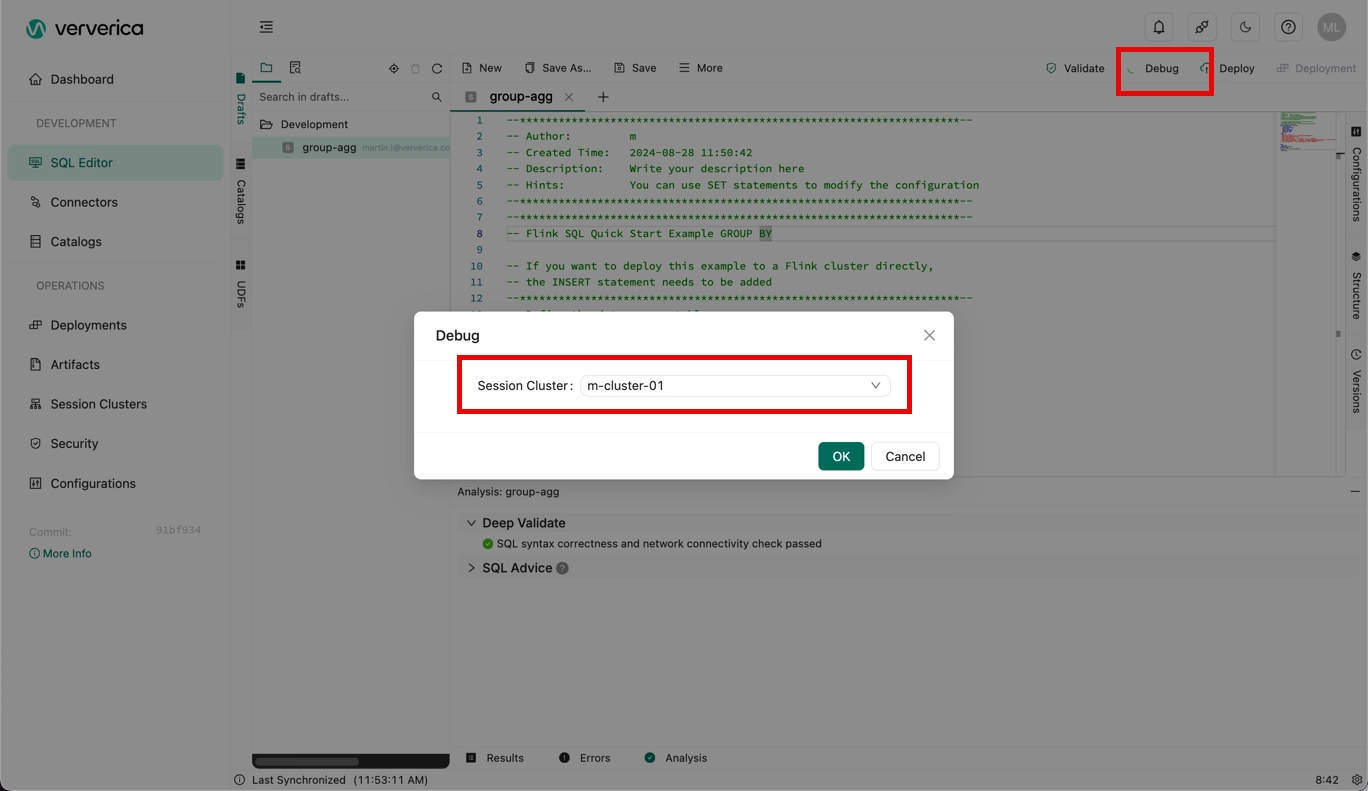
Task: Switch to the folder view icon in drafts
Action: click(x=266, y=68)
